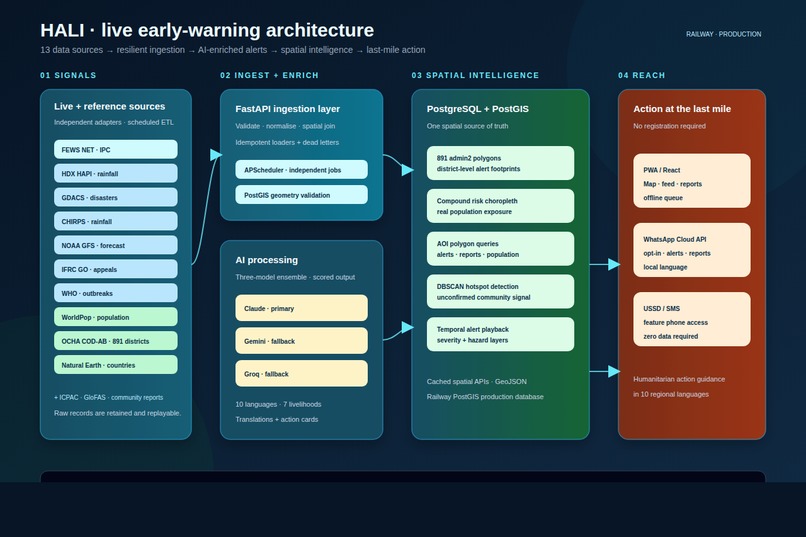
Task: Click the Independent adapters · scheduled ETL text
Action: coord(114,122)
